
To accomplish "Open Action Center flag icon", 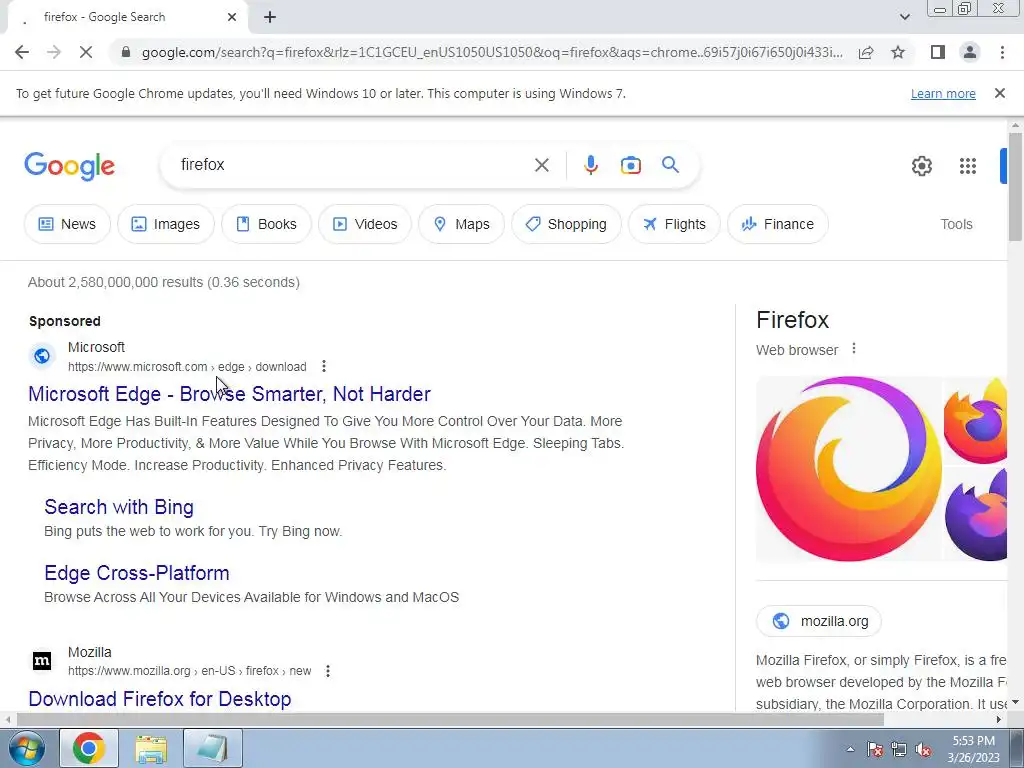I will [x=875, y=749].
